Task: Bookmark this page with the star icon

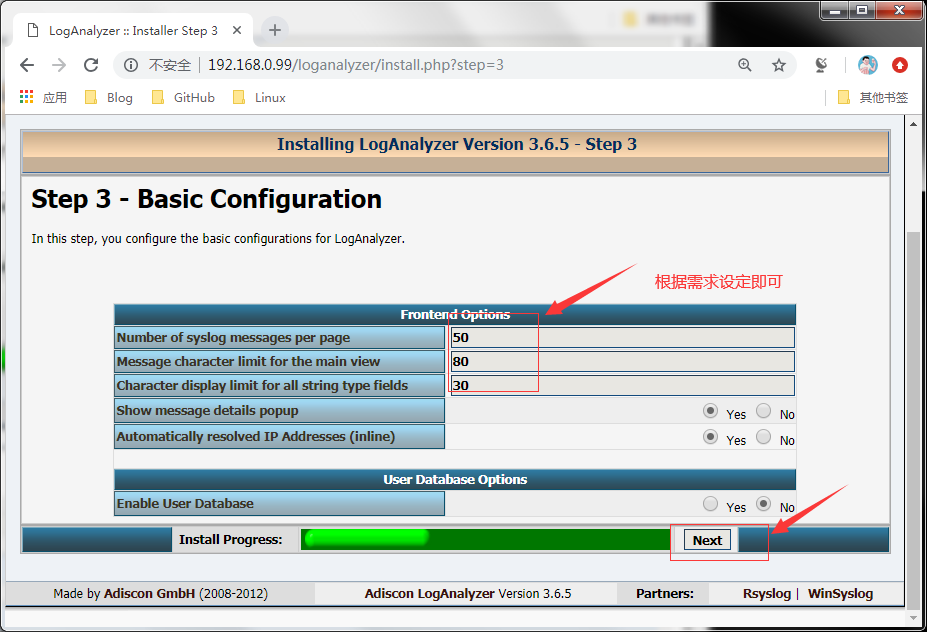Action: (779, 65)
